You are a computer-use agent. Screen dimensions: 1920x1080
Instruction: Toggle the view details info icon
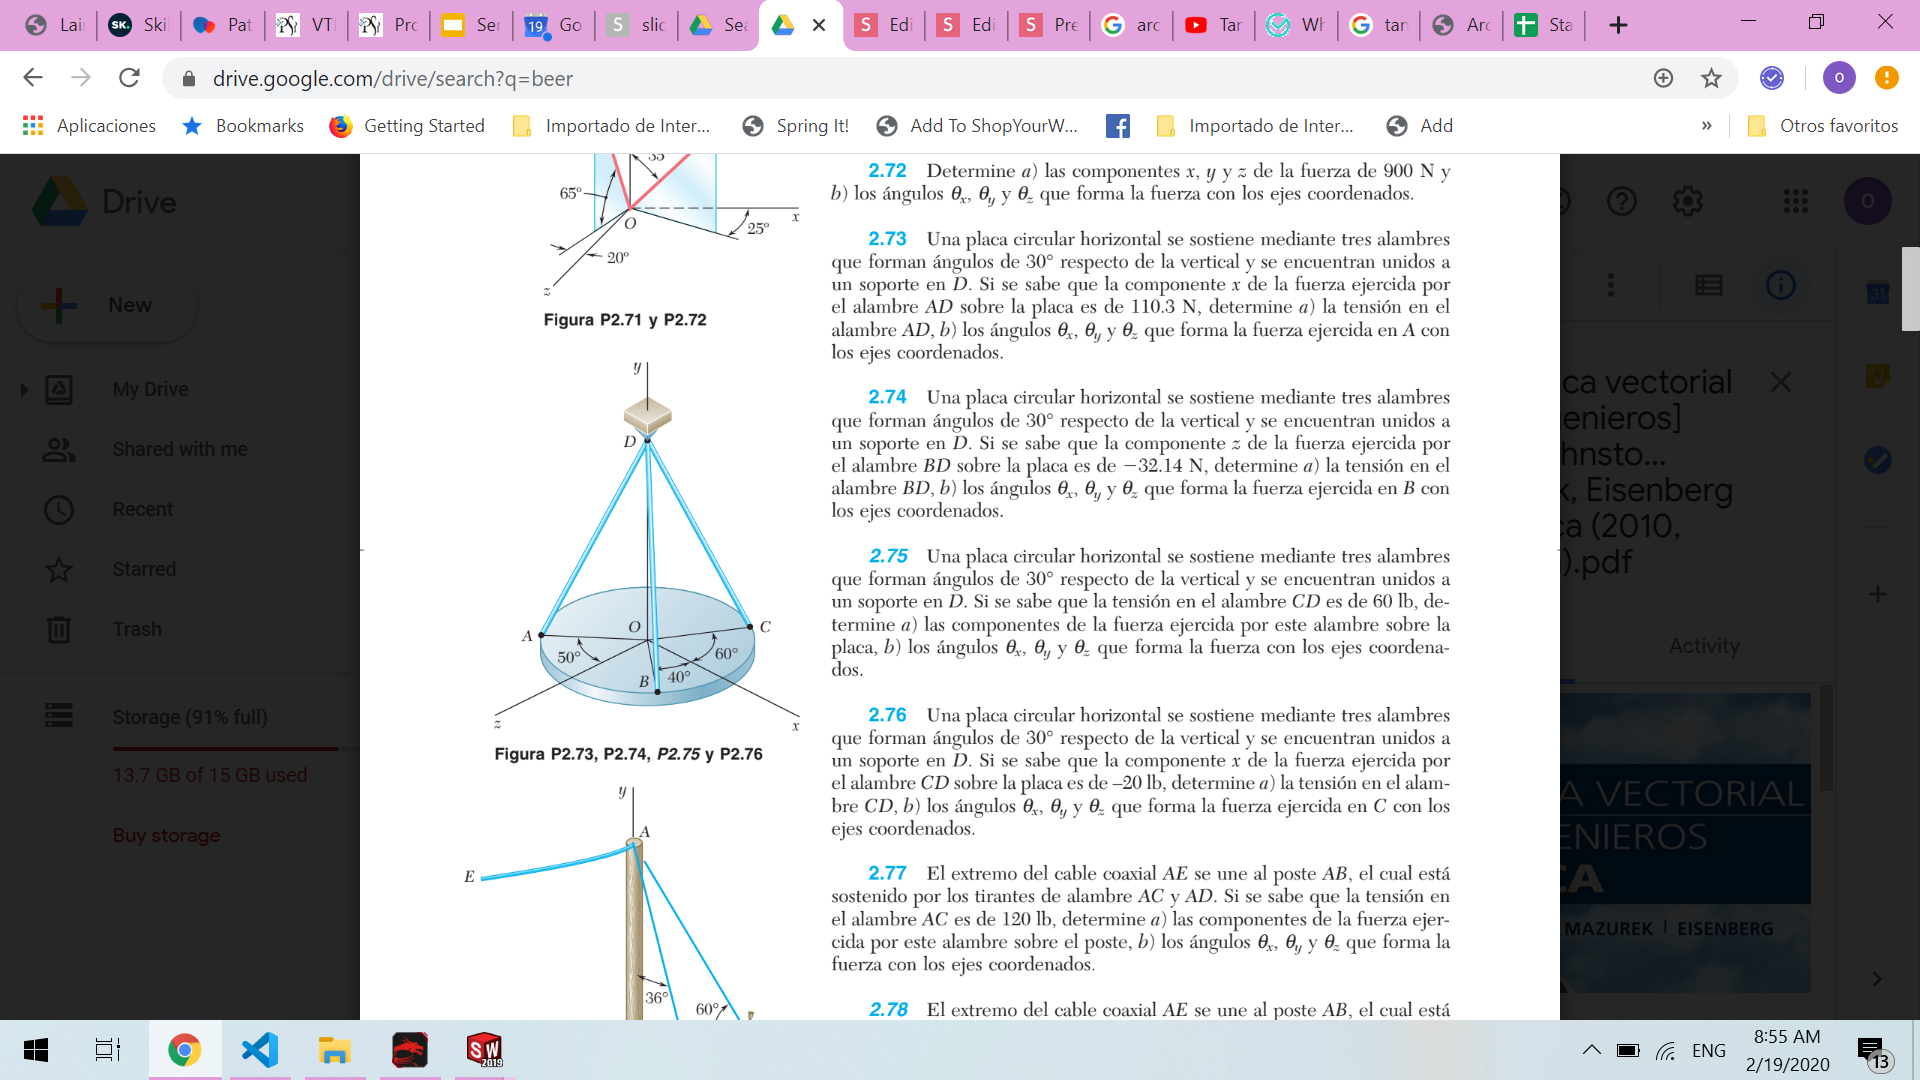coord(1780,286)
